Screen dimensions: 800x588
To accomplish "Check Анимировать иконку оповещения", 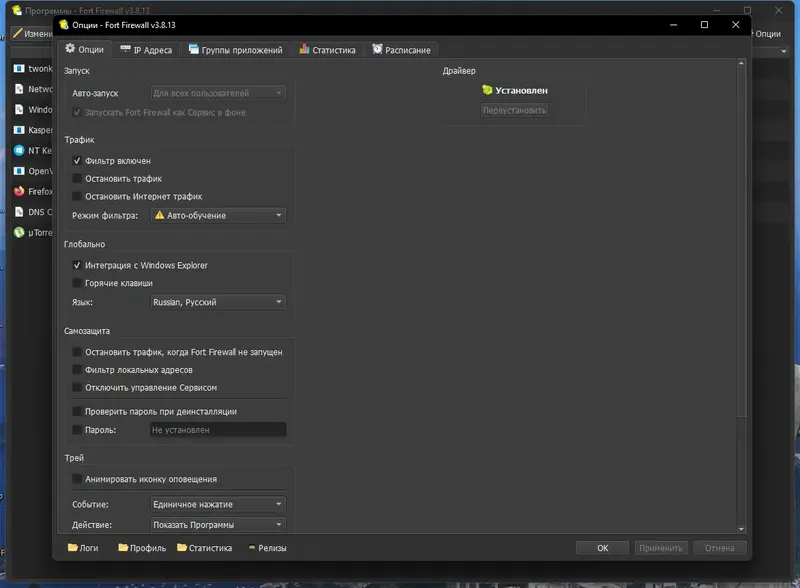I will click(x=77, y=479).
